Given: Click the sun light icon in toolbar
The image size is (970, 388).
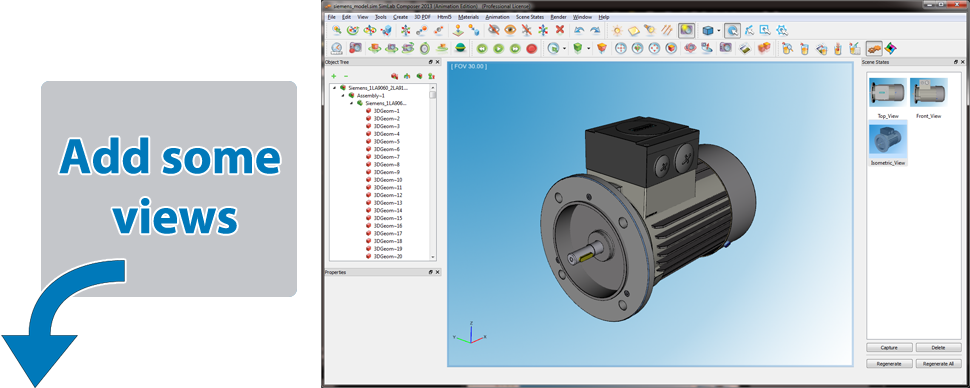Looking at the screenshot, I should pyautogui.click(x=617, y=30).
